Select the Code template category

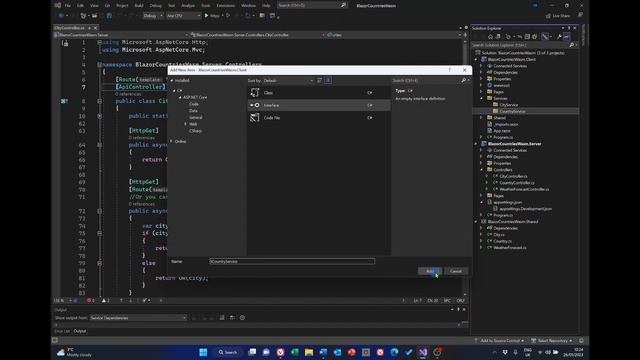pos(194,104)
